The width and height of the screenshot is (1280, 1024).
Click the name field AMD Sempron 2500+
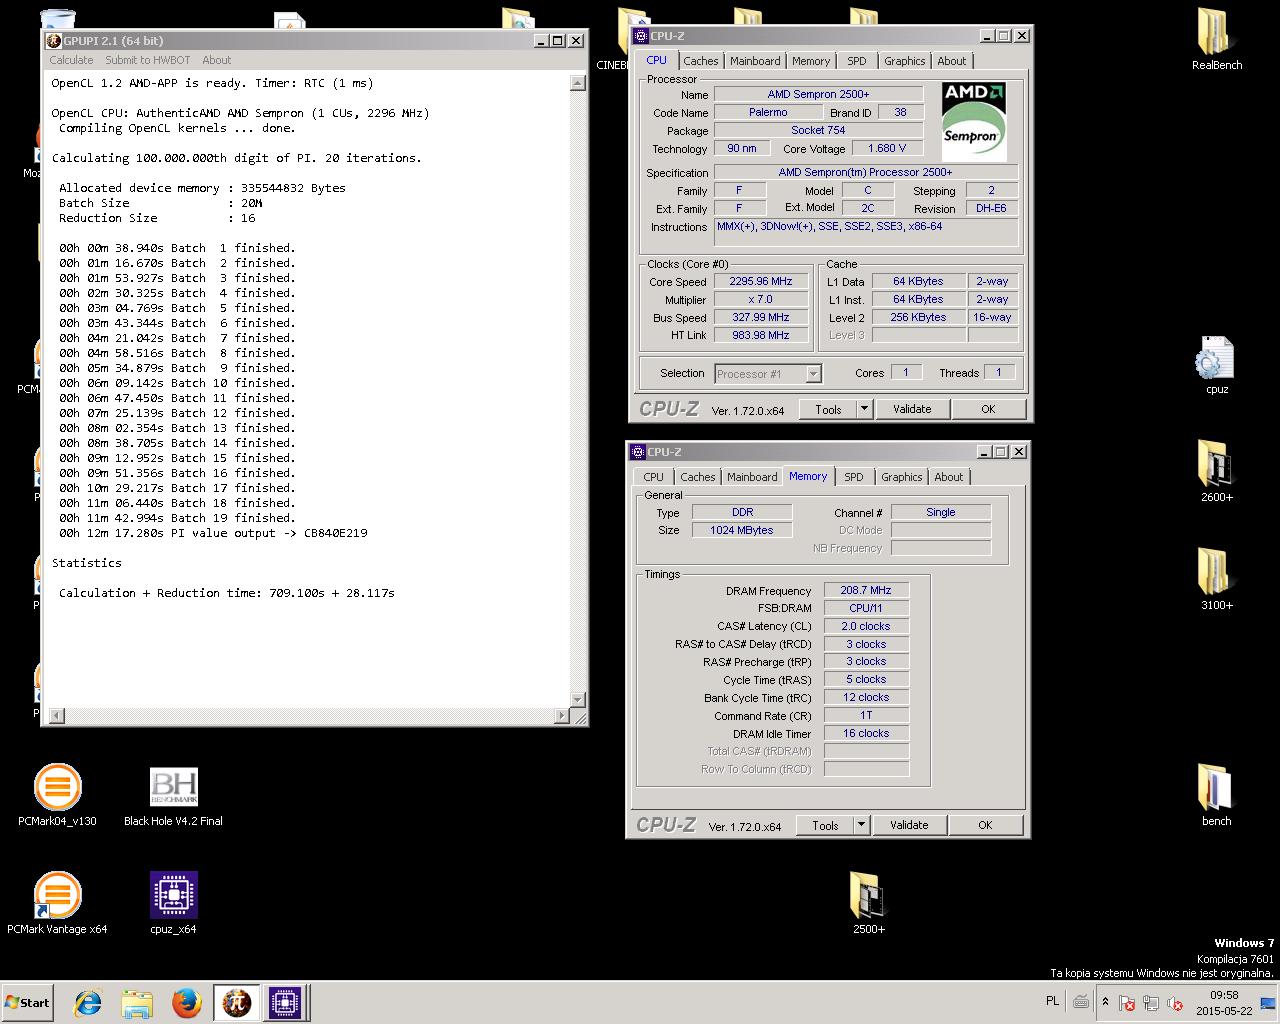coord(818,94)
